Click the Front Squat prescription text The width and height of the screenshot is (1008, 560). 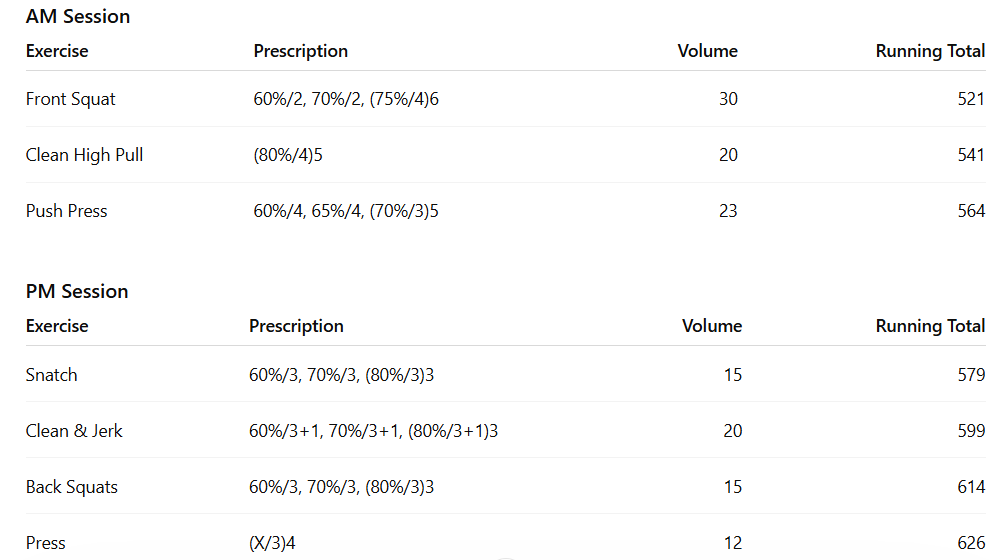(x=346, y=99)
